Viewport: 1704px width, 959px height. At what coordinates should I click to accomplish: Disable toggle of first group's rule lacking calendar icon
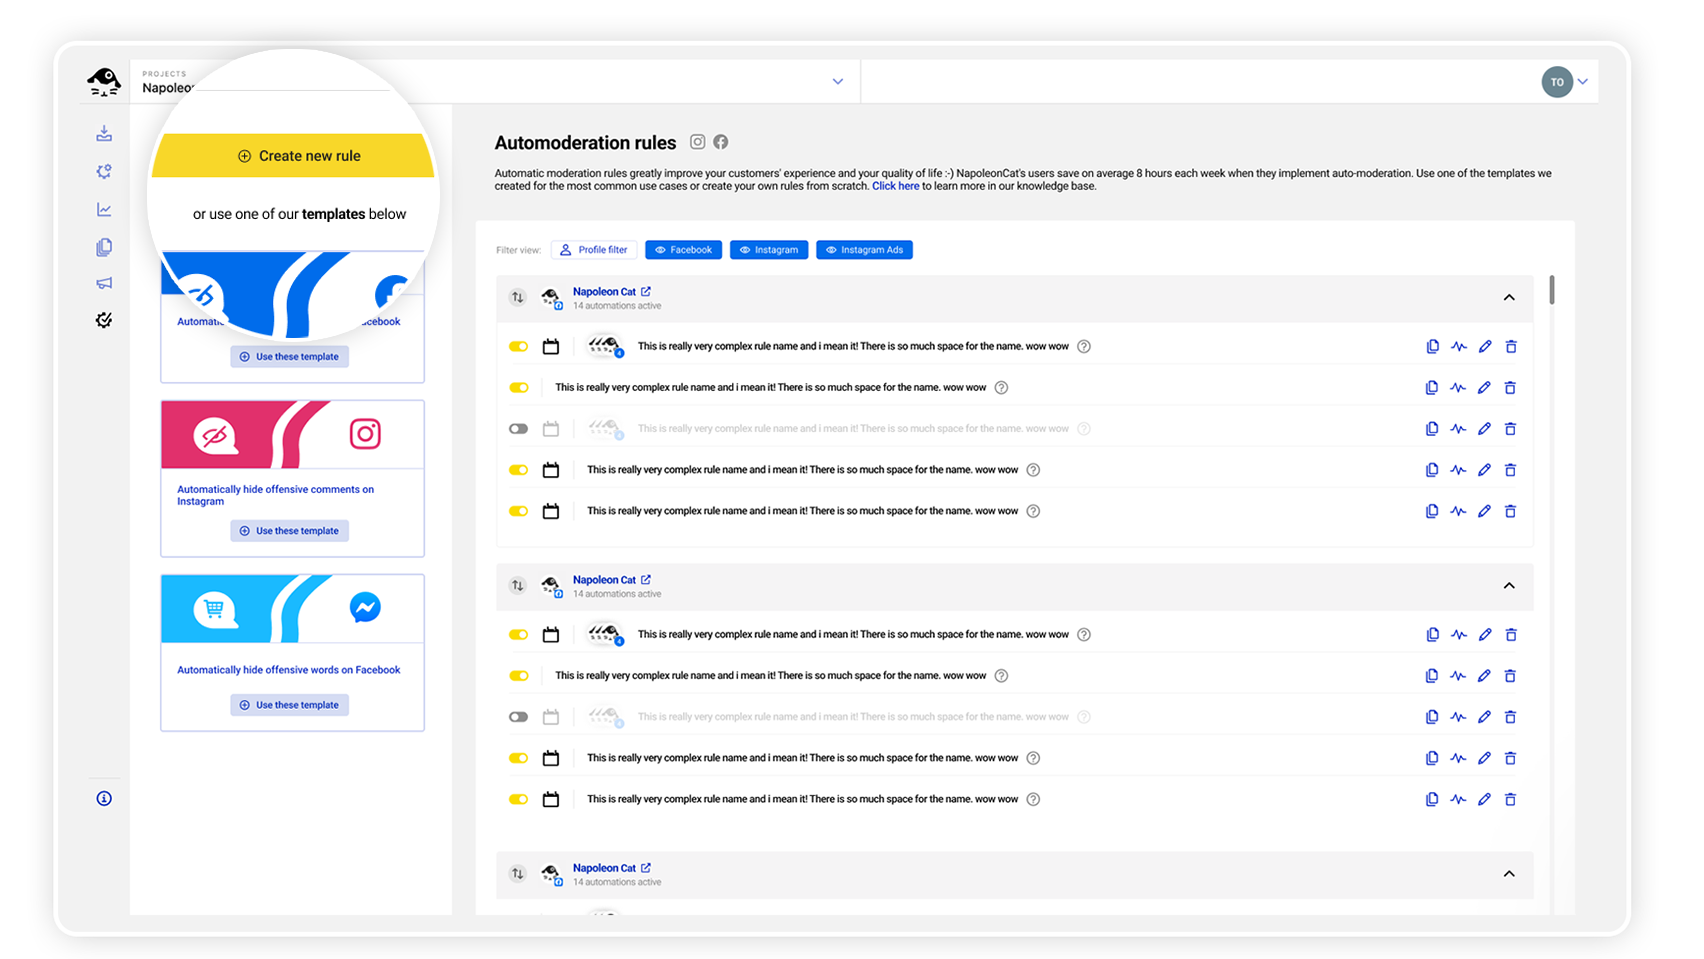pos(518,388)
